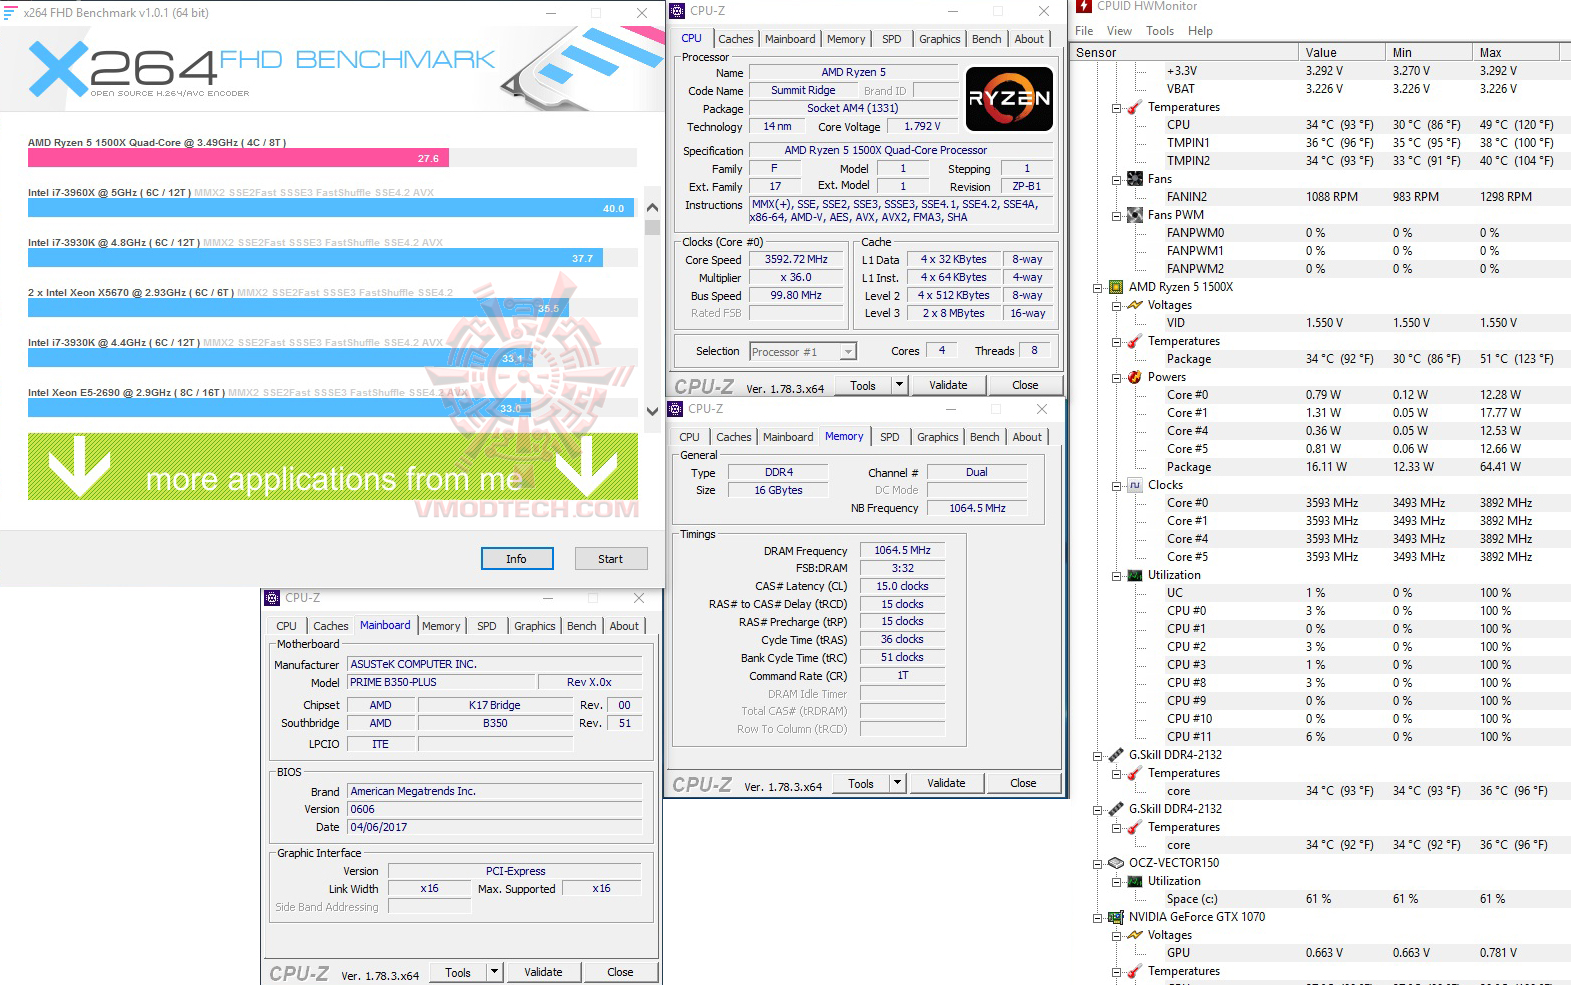Collapse the Powers node in HWMonitor
Viewport: 1571px width, 985px height.
(x=1117, y=378)
